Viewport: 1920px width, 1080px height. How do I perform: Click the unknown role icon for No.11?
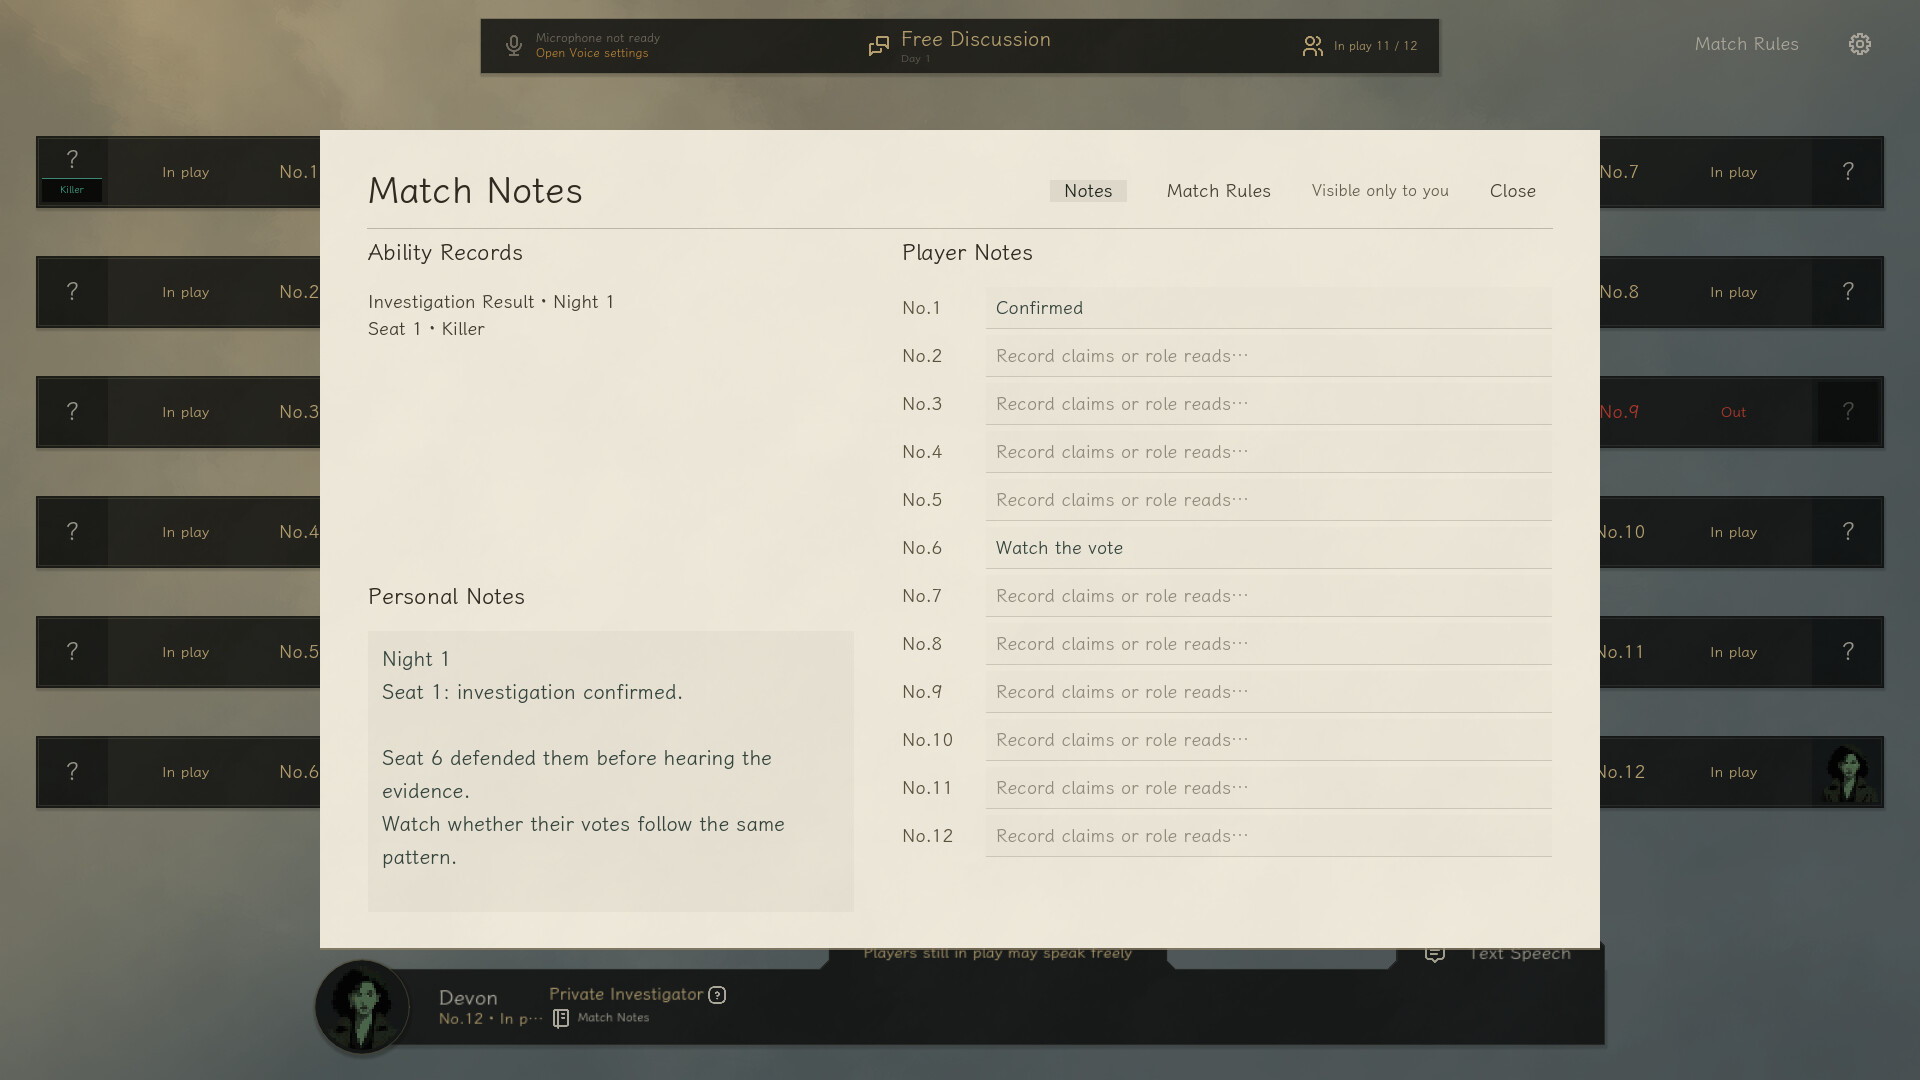pos(1848,652)
